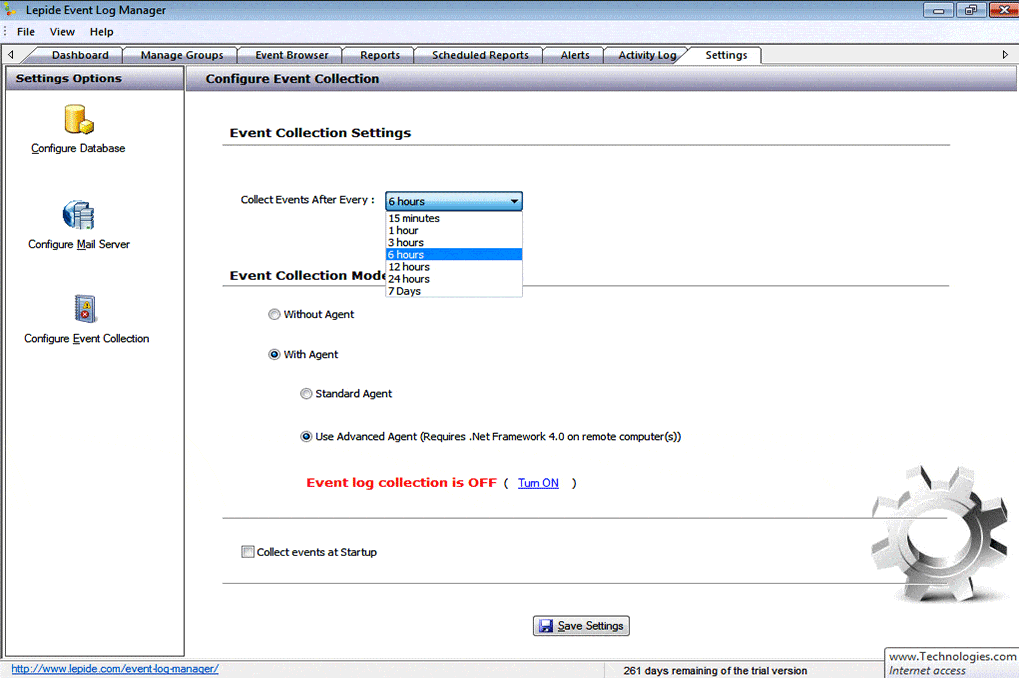Enable Collect events at Startup checkbox

tap(248, 552)
